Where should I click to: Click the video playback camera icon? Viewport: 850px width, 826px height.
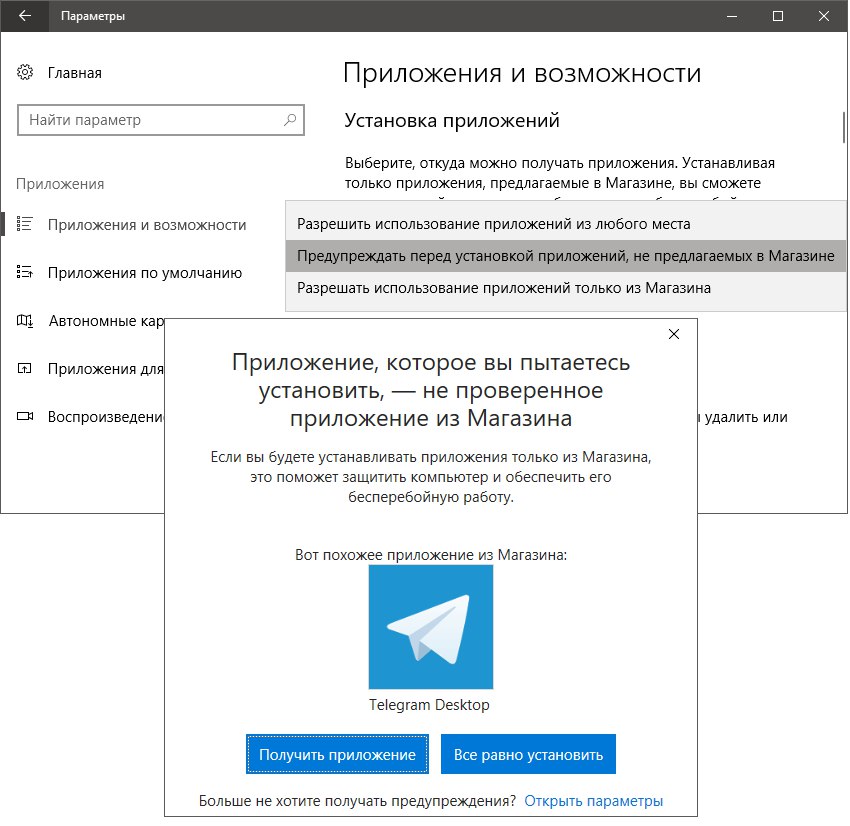[24, 416]
